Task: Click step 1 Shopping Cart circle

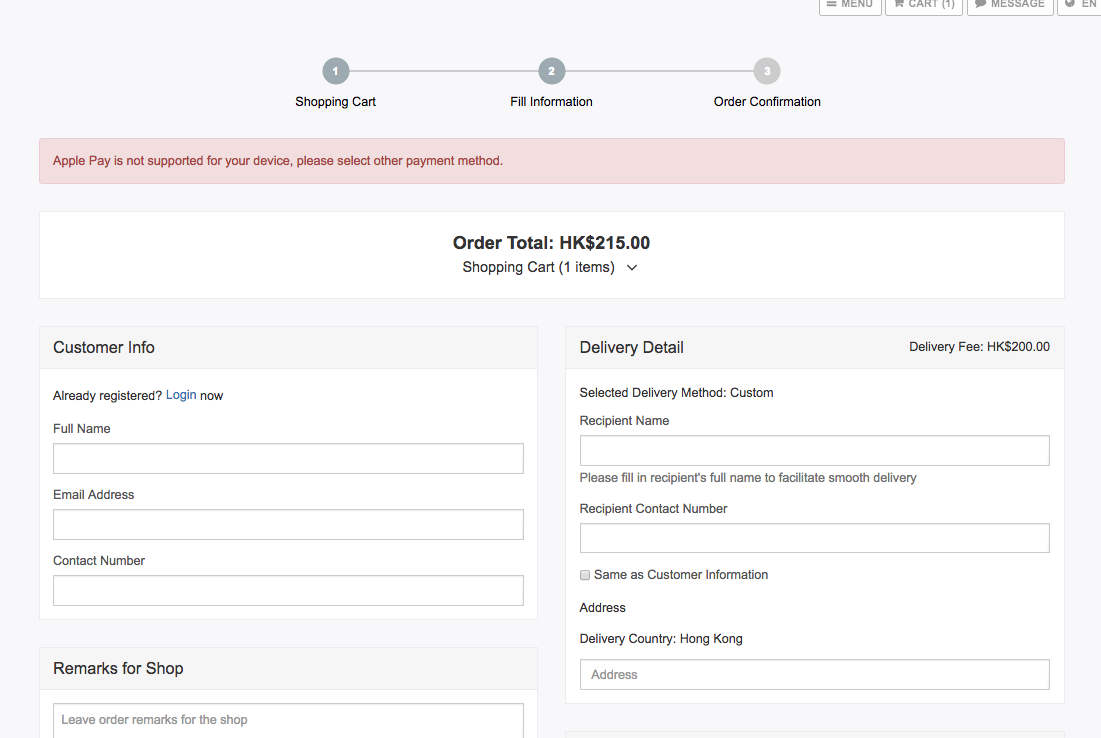Action: point(336,71)
